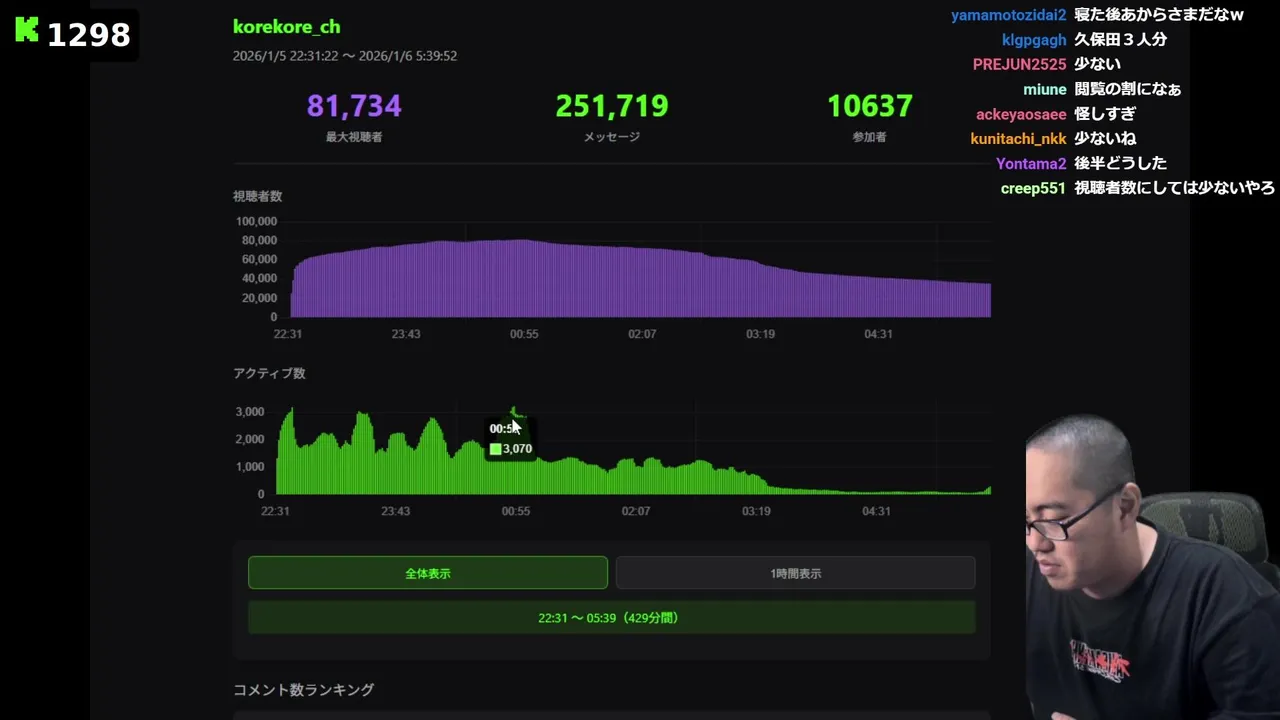Select the 全体表示 view button
Screen dimensions: 1280x720
click(x=428, y=573)
